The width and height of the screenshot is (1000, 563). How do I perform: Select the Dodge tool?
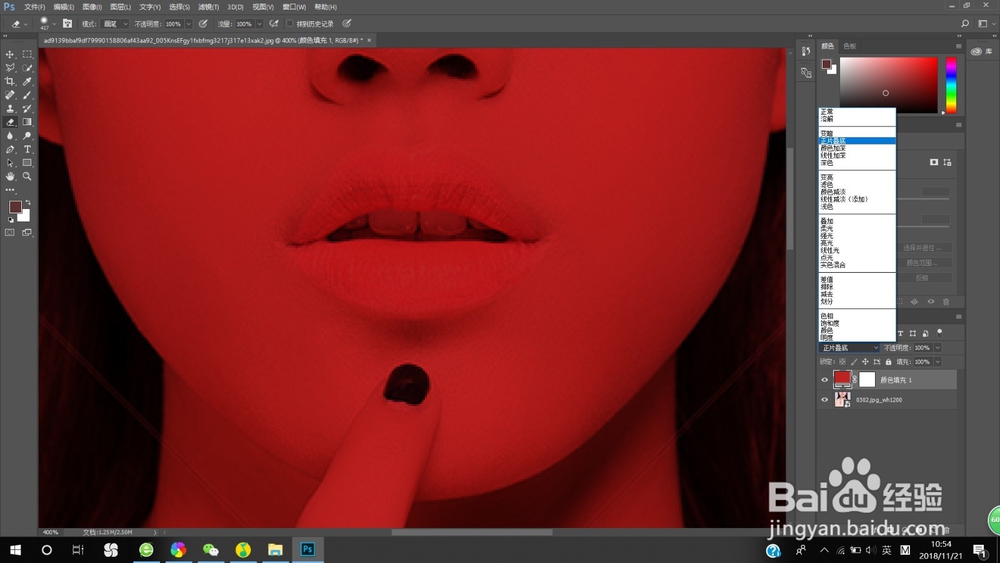click(27, 136)
